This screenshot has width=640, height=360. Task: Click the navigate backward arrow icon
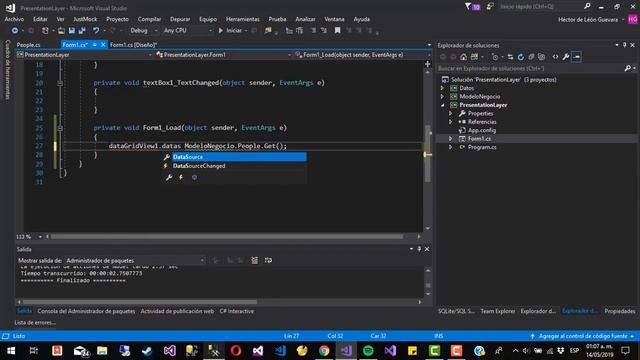pyautogui.click(x=14, y=31)
